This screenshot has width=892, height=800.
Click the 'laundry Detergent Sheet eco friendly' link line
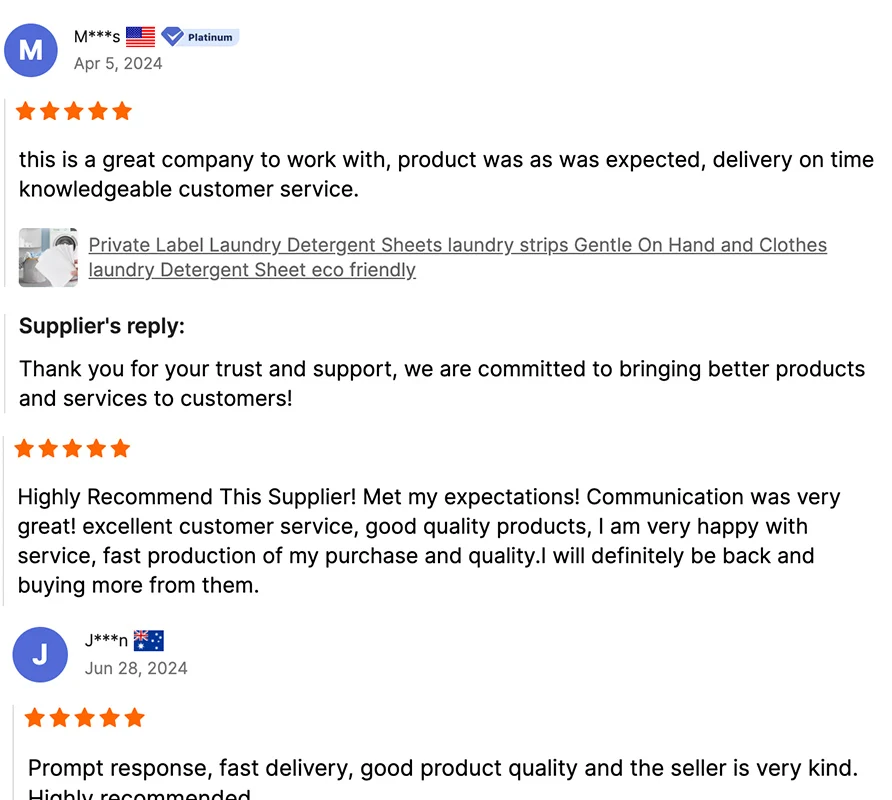(x=252, y=270)
